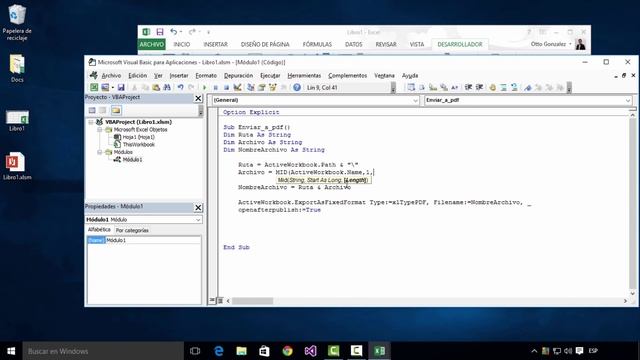640x360 pixels.
Task: Collapse the Módulos folder node
Action: tap(99, 152)
